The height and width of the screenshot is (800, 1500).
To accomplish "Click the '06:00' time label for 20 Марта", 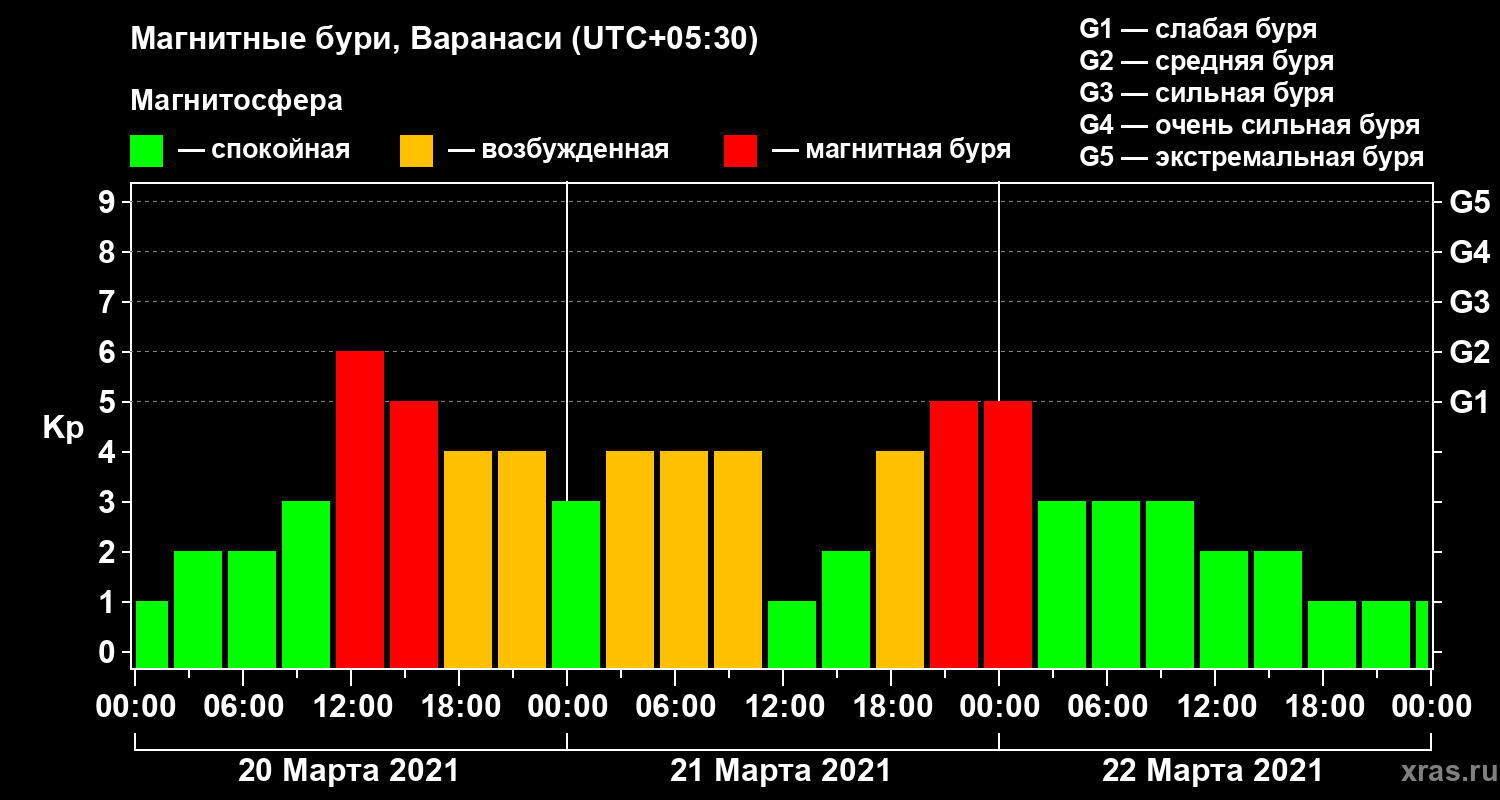I will (x=244, y=706).
